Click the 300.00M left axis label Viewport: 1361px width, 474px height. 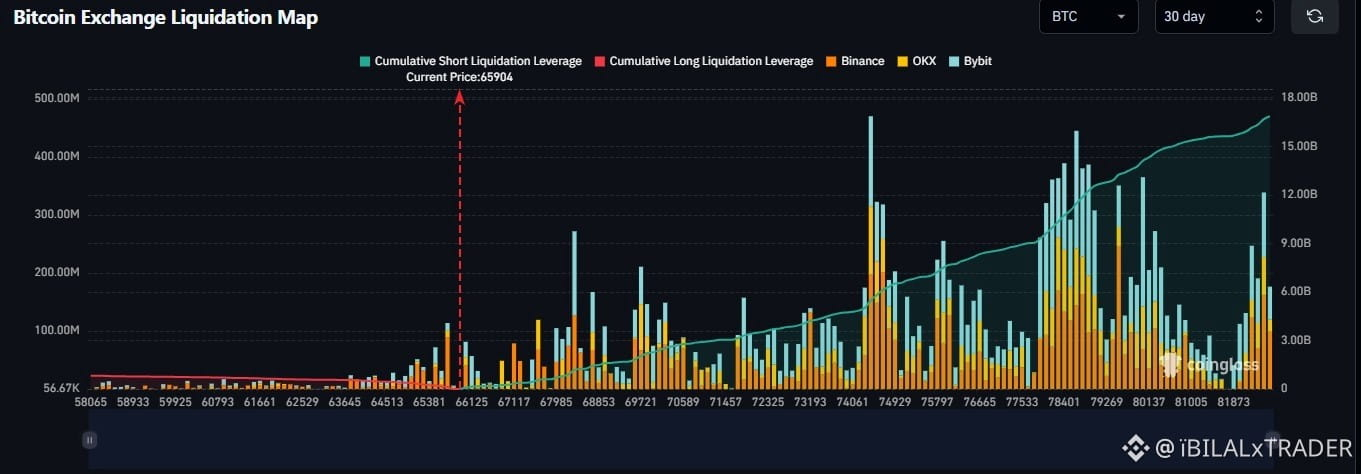[x=56, y=215]
